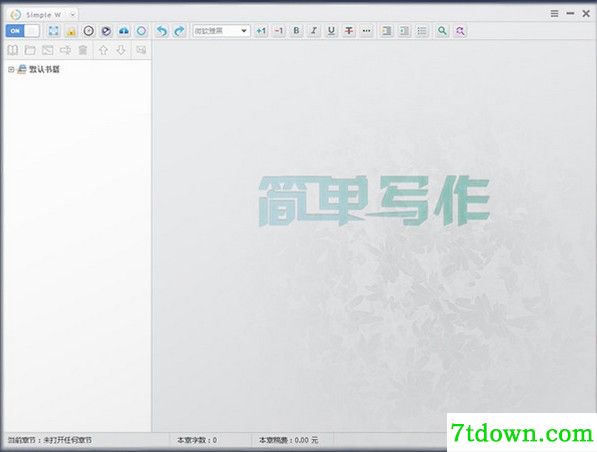Click the last sidebar toolbar icon

141,50
